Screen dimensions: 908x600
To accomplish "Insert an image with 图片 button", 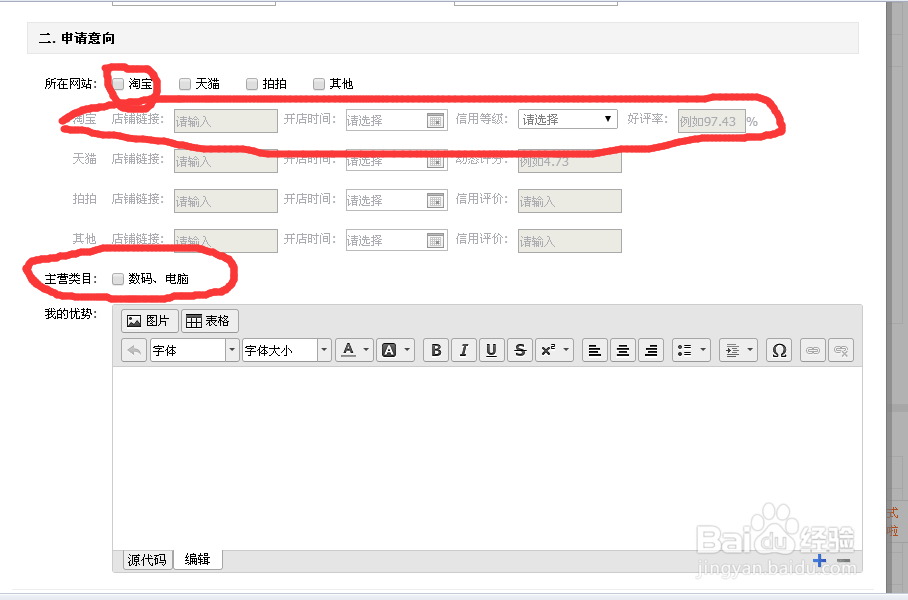I will (x=149, y=321).
